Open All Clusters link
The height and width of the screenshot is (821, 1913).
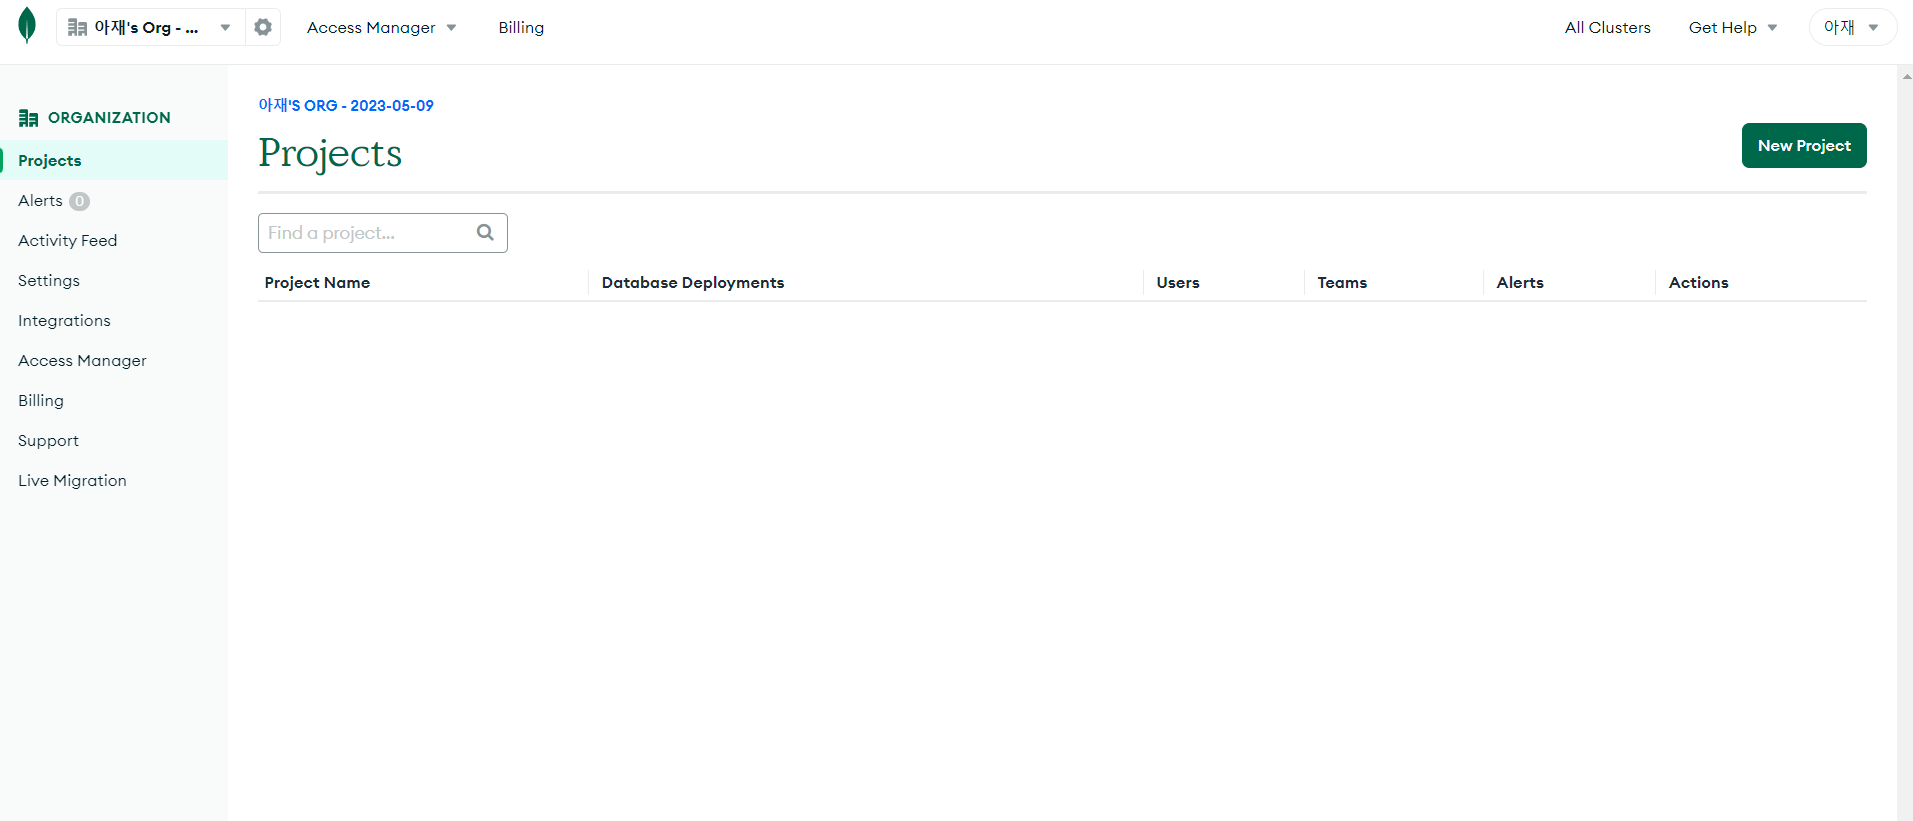1607,27
